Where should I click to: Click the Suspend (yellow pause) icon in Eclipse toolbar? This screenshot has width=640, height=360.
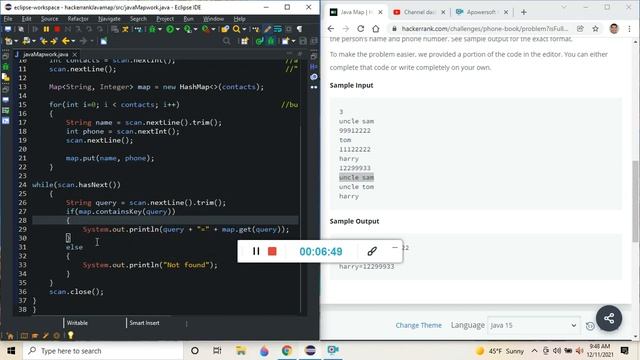(x=46, y=29)
